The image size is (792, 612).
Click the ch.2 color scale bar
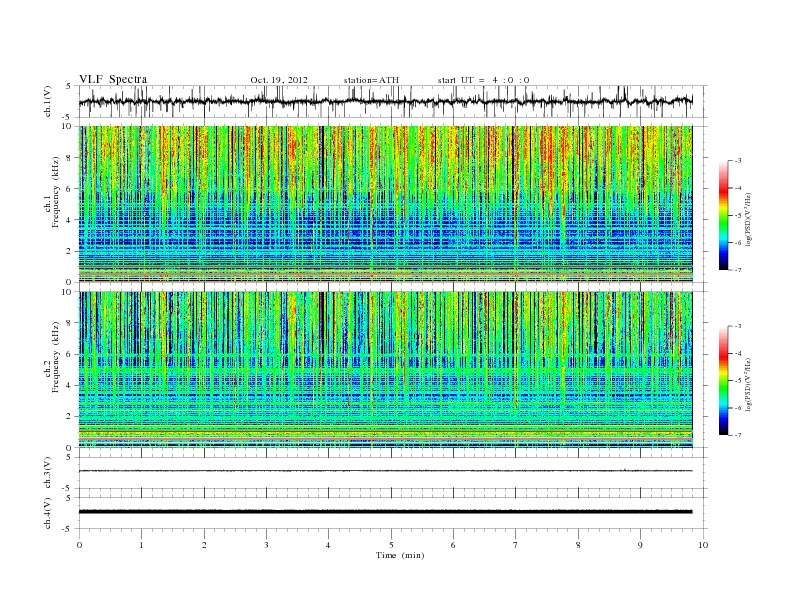click(723, 380)
